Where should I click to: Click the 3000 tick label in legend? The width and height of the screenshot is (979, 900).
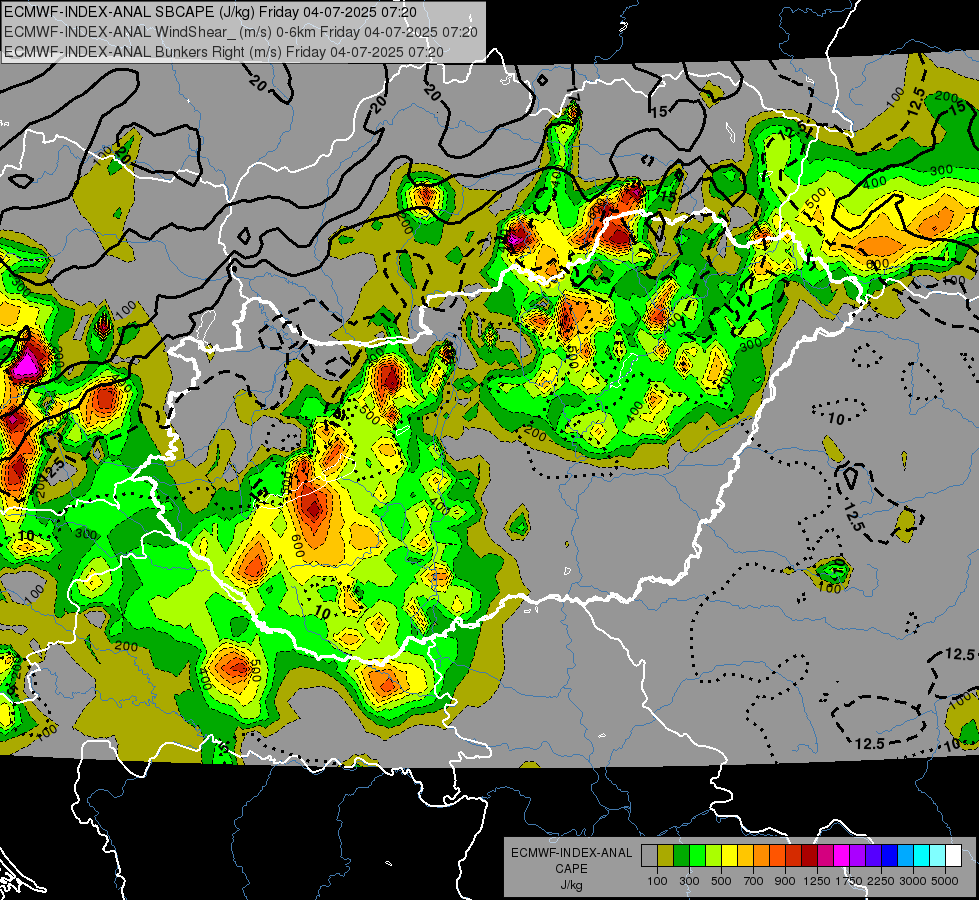click(x=913, y=881)
